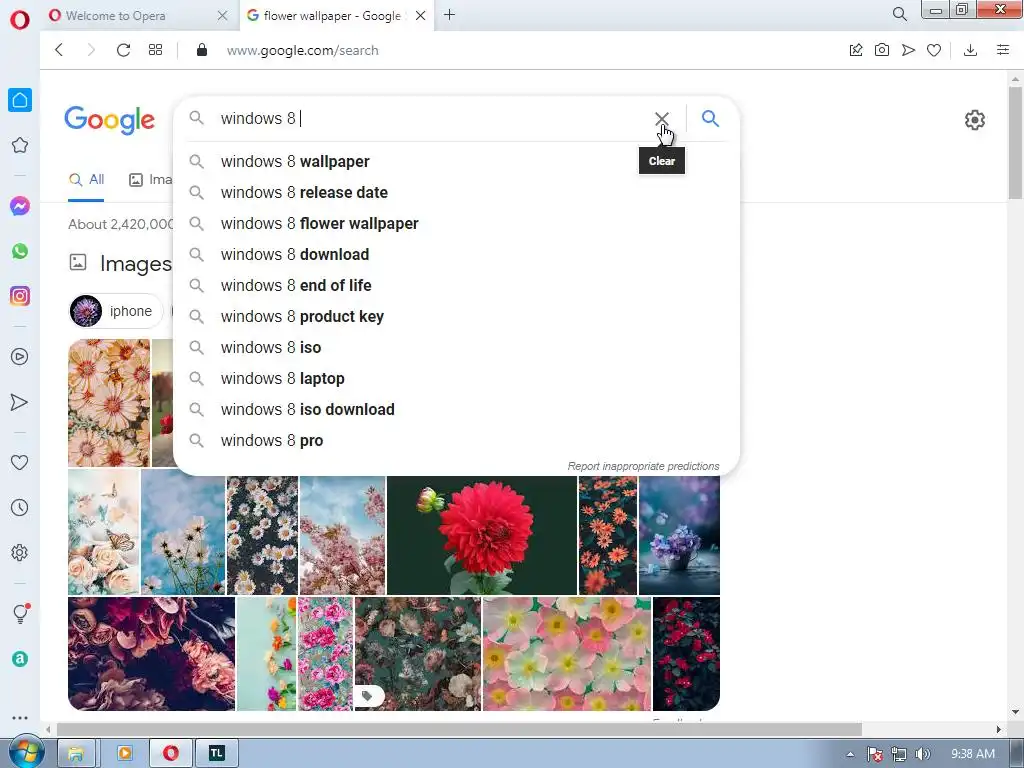Click in the search text field
1024x768 pixels.
click(431, 118)
